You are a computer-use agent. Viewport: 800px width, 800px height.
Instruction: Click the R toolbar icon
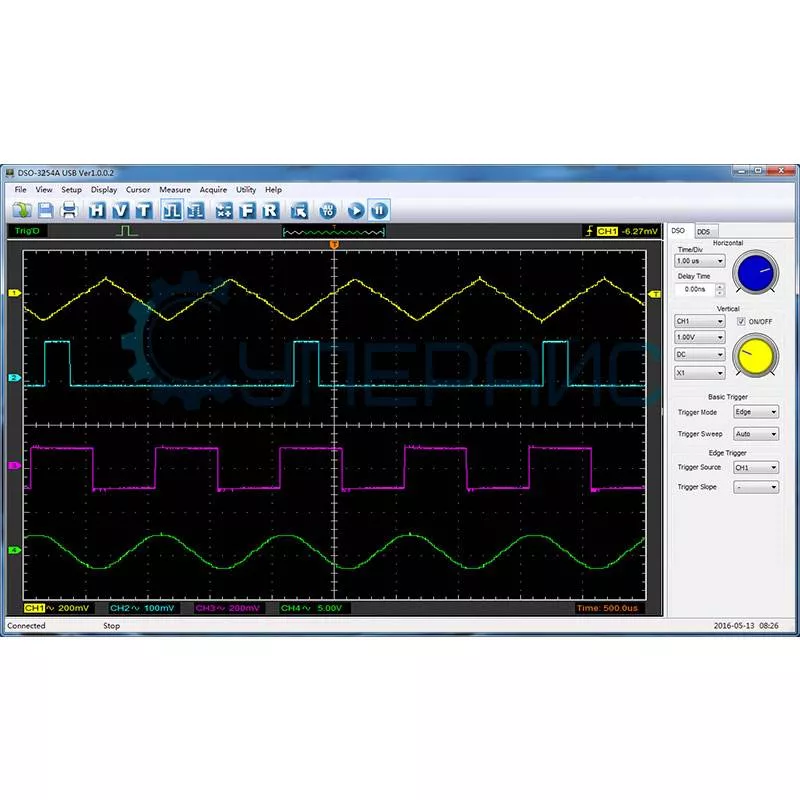point(270,210)
